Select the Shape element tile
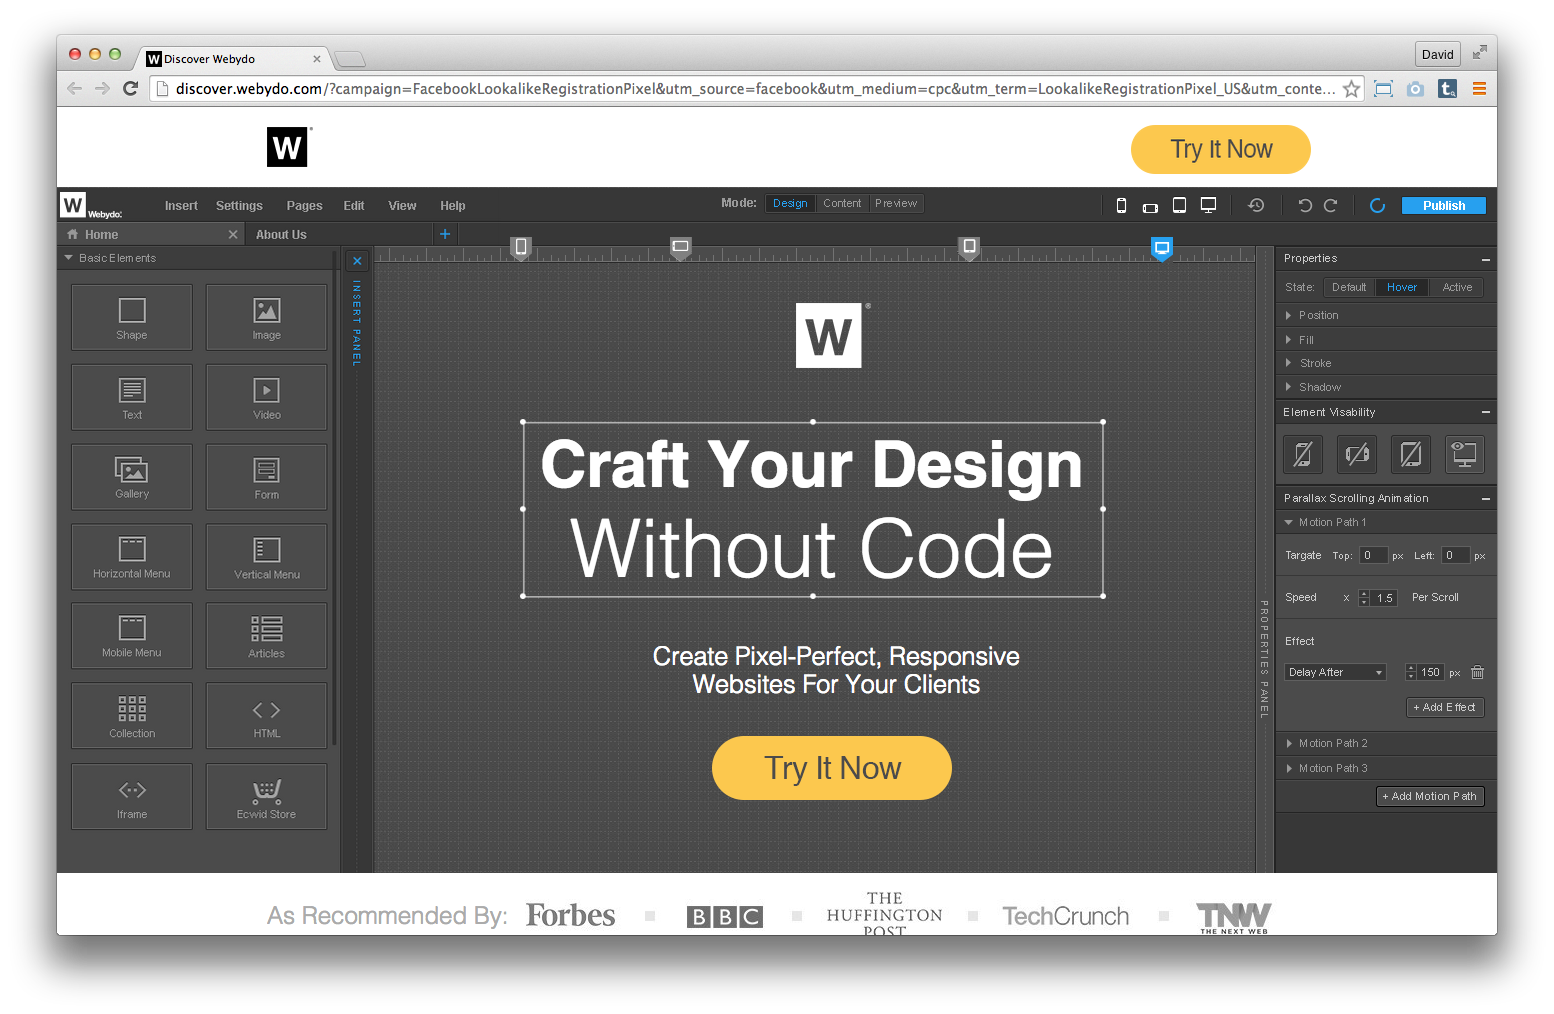 click(x=132, y=317)
